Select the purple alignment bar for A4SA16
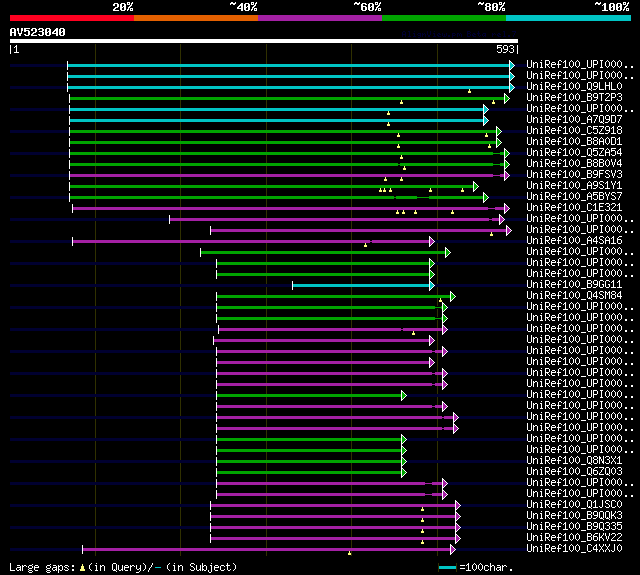The image size is (640, 575). (251, 242)
